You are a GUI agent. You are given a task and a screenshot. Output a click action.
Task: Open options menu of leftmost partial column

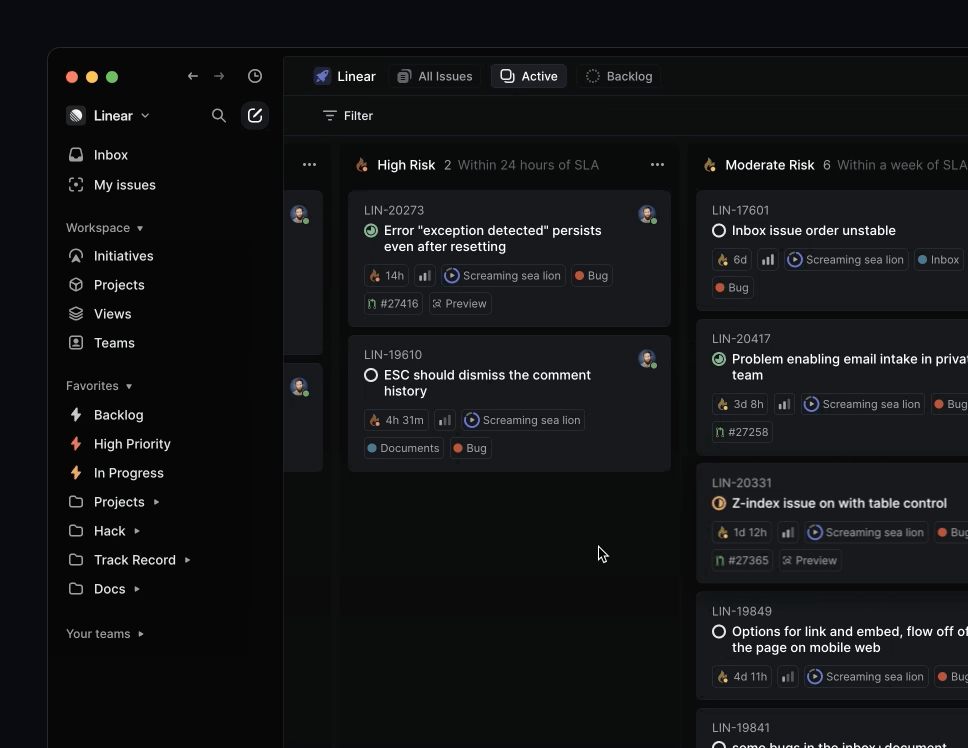click(x=309, y=165)
